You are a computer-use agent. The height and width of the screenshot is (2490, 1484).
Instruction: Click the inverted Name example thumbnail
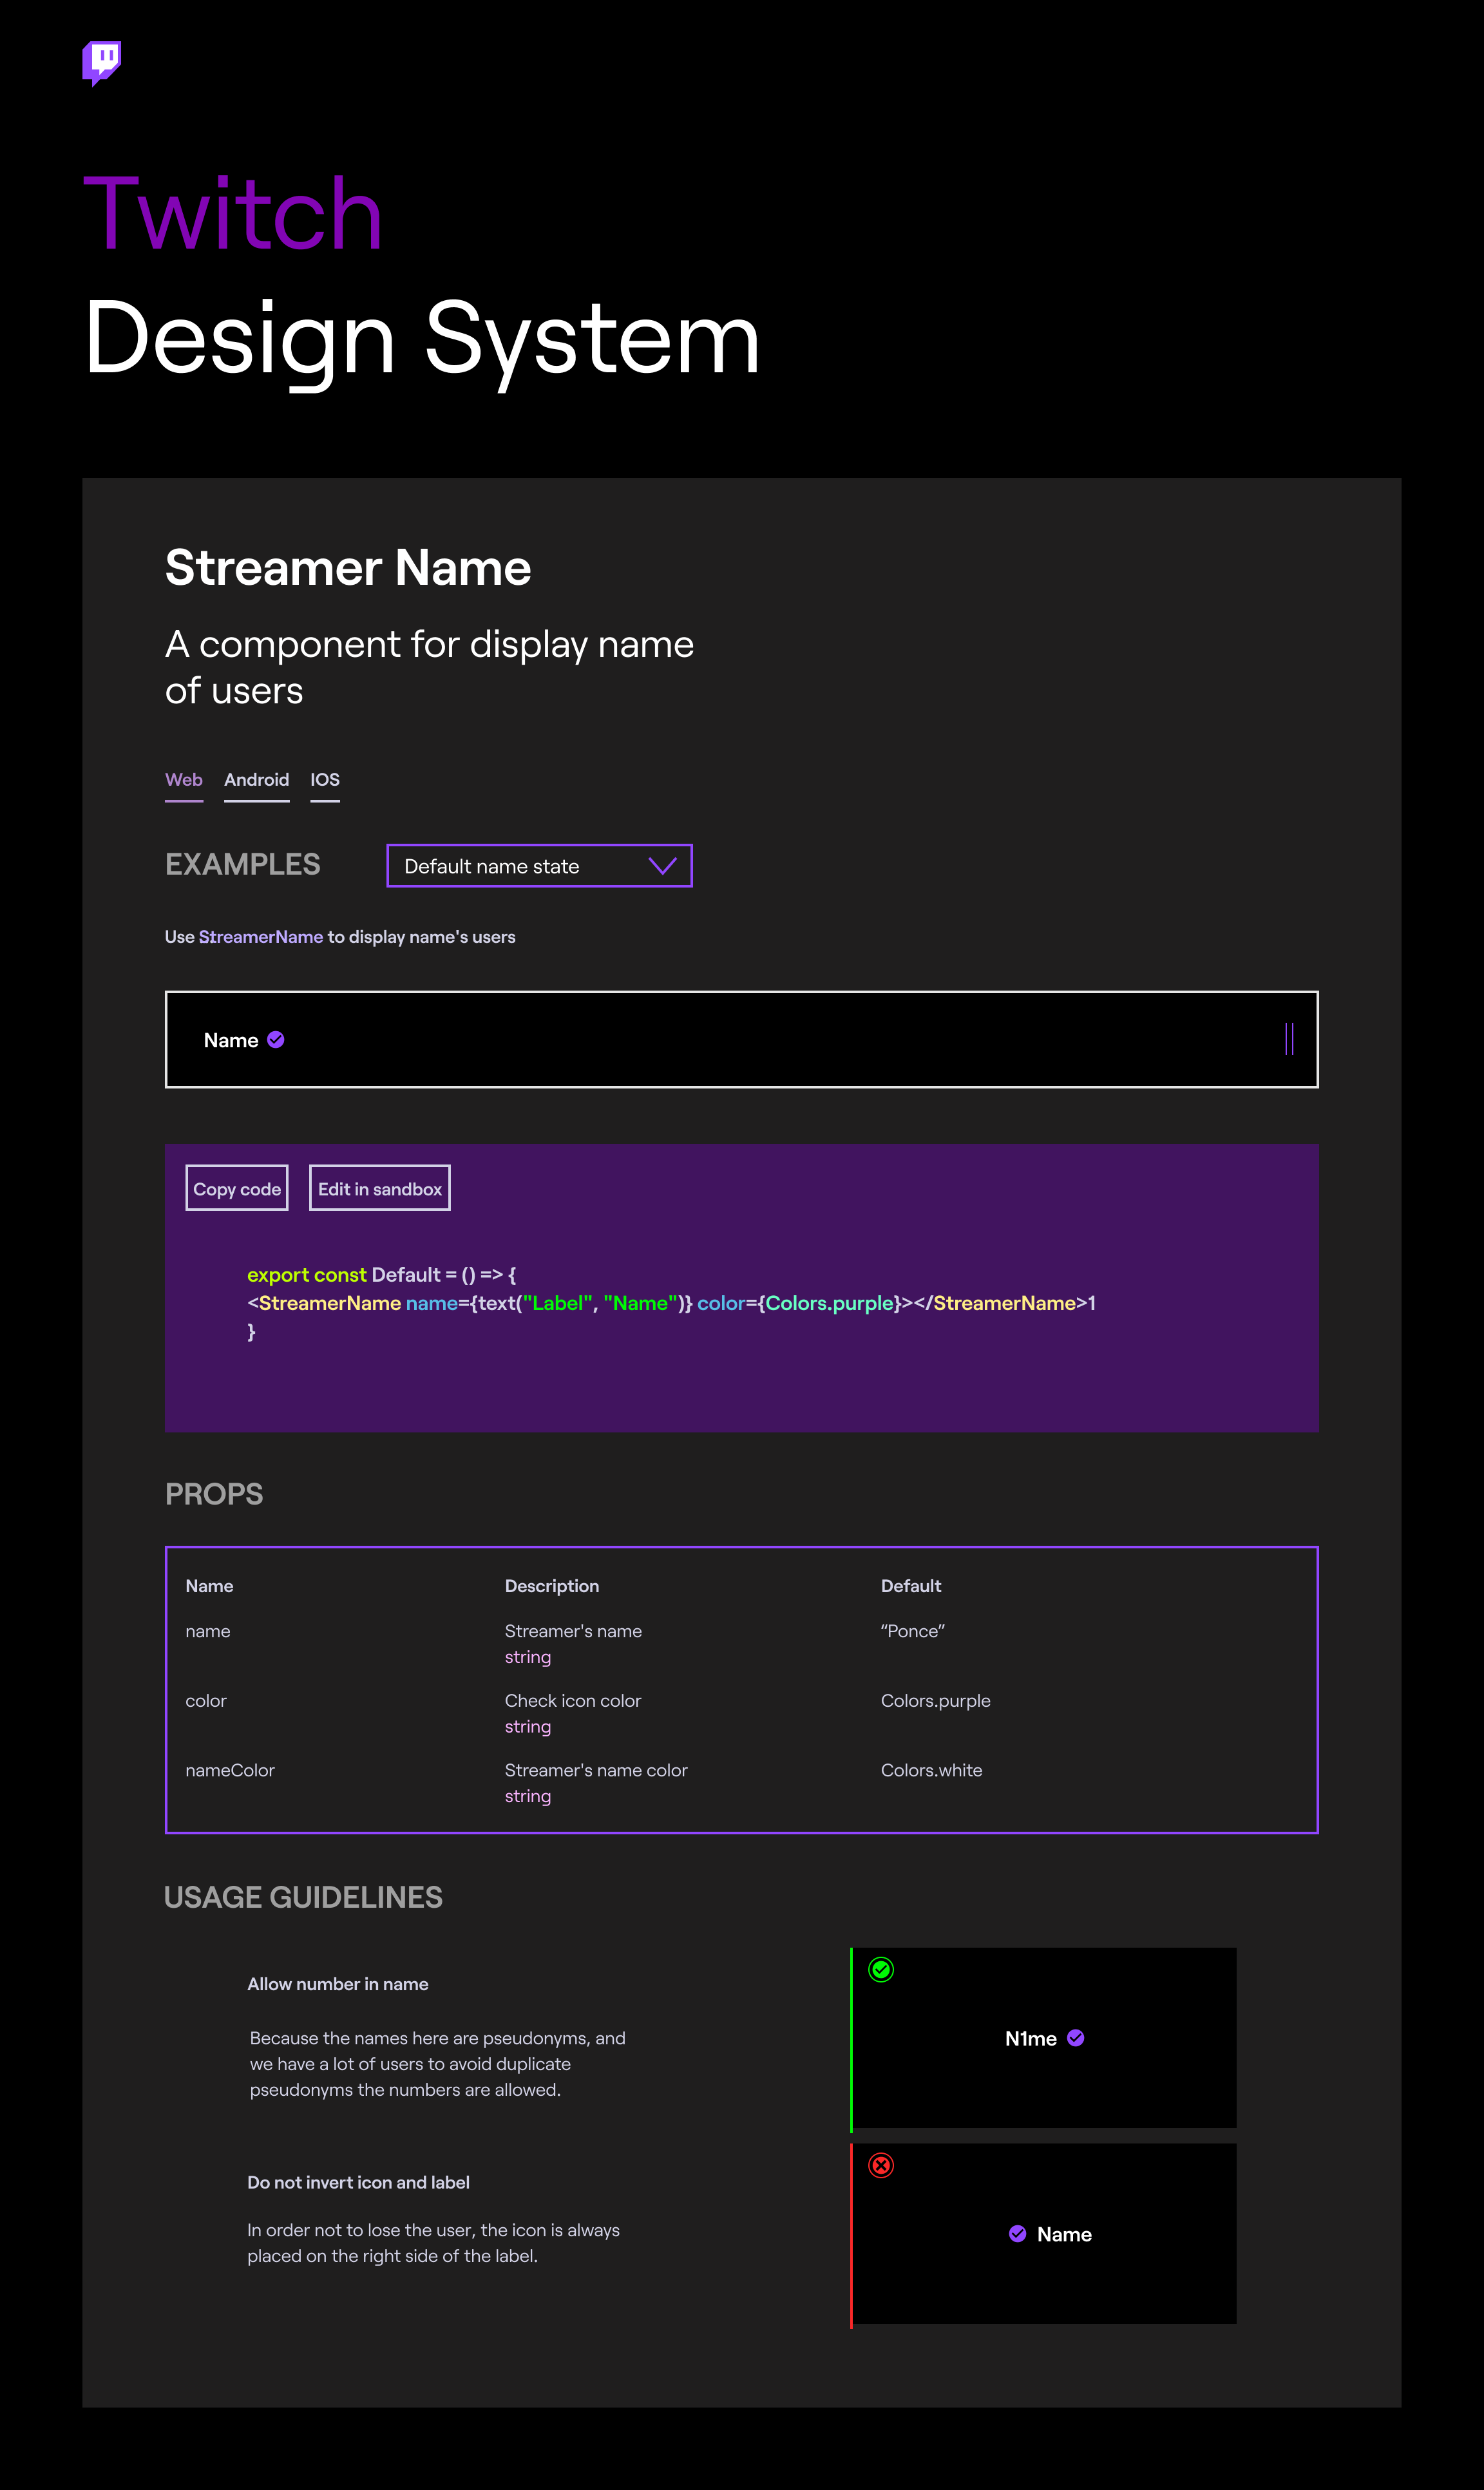[x=1044, y=2234]
